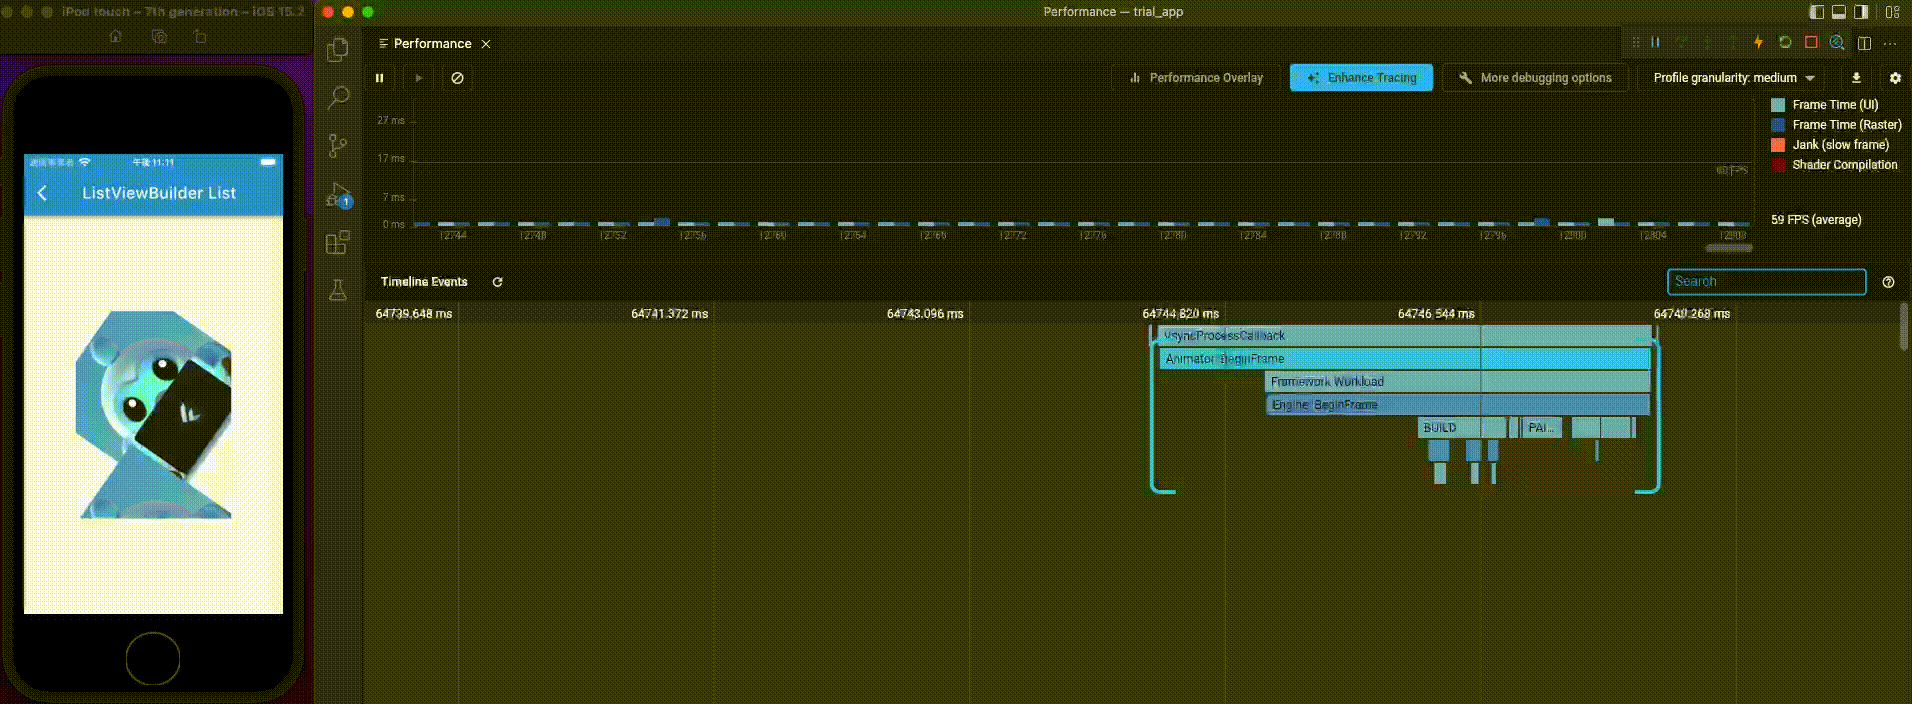Clear the performance timeline data

tap(457, 78)
